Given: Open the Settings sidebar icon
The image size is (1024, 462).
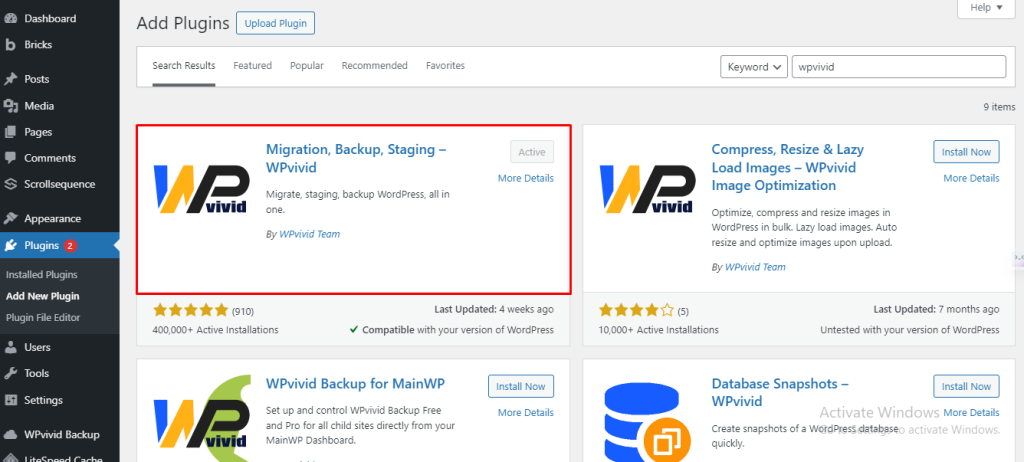Looking at the screenshot, I should tap(10, 400).
